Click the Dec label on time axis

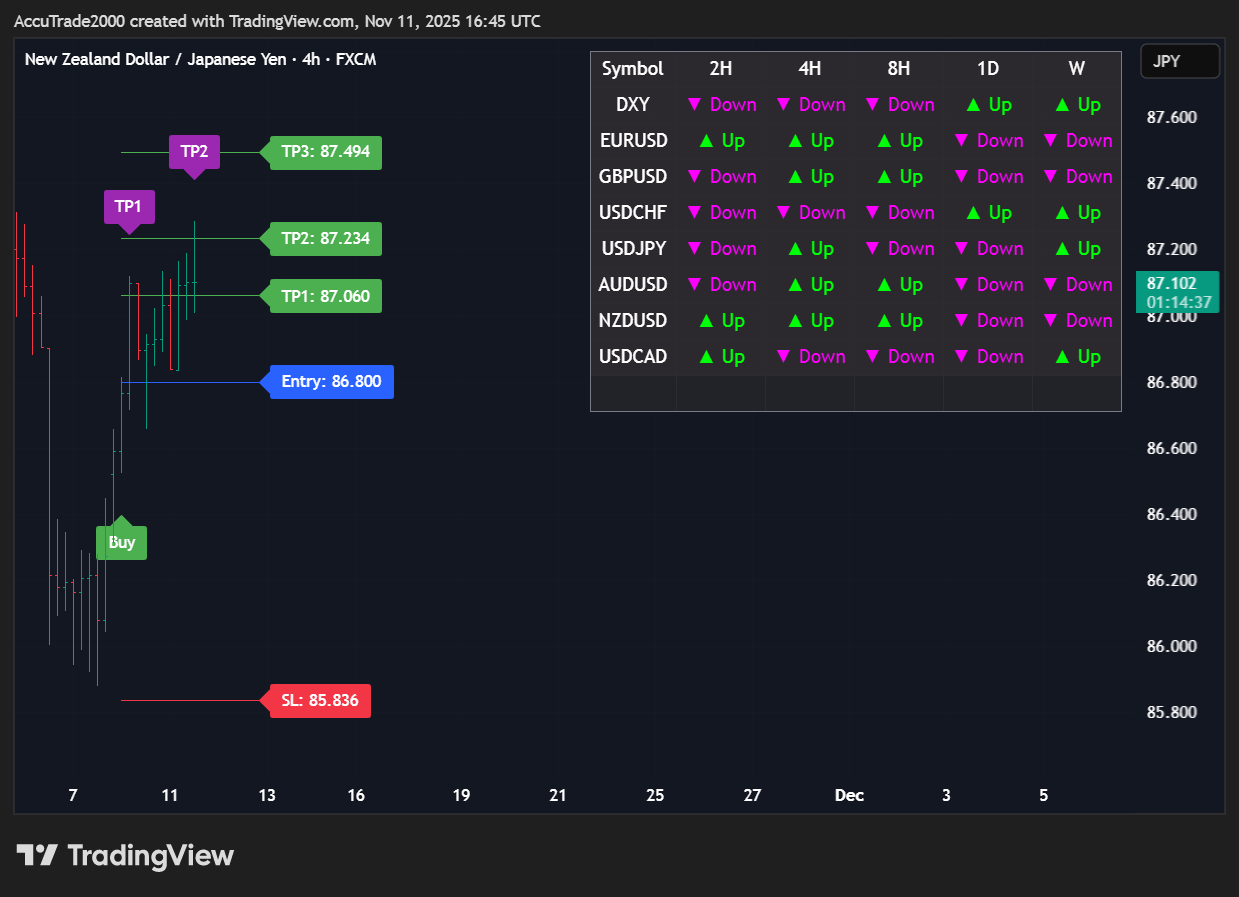click(849, 796)
